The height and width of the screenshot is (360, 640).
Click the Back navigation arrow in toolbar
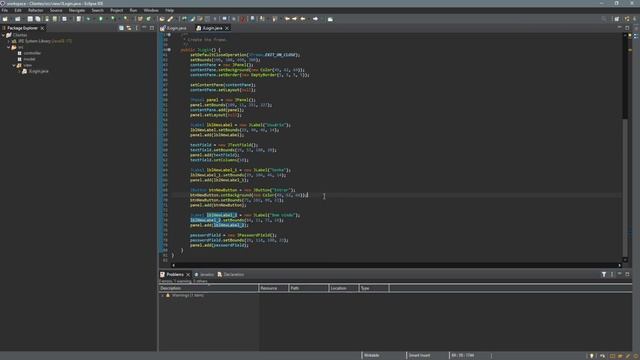303,19
